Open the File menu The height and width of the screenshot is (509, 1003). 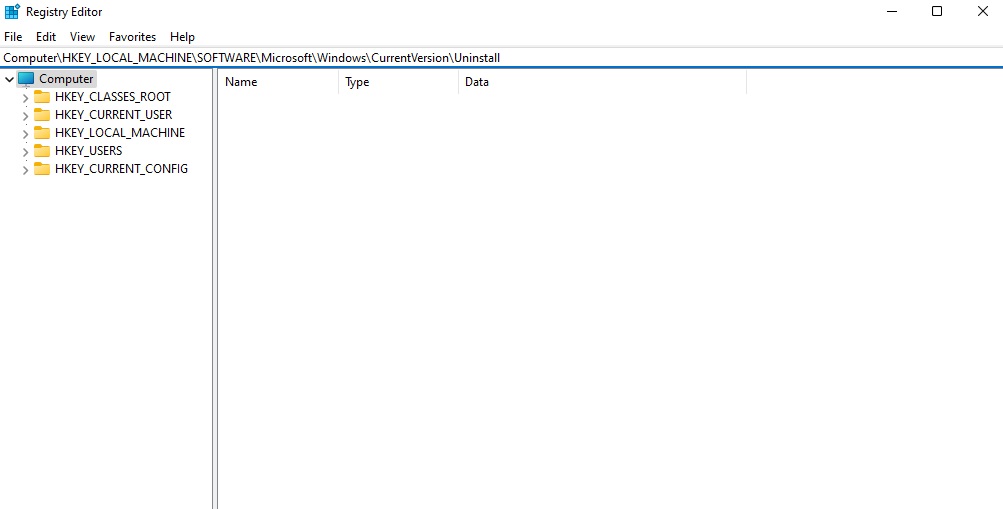(13, 37)
